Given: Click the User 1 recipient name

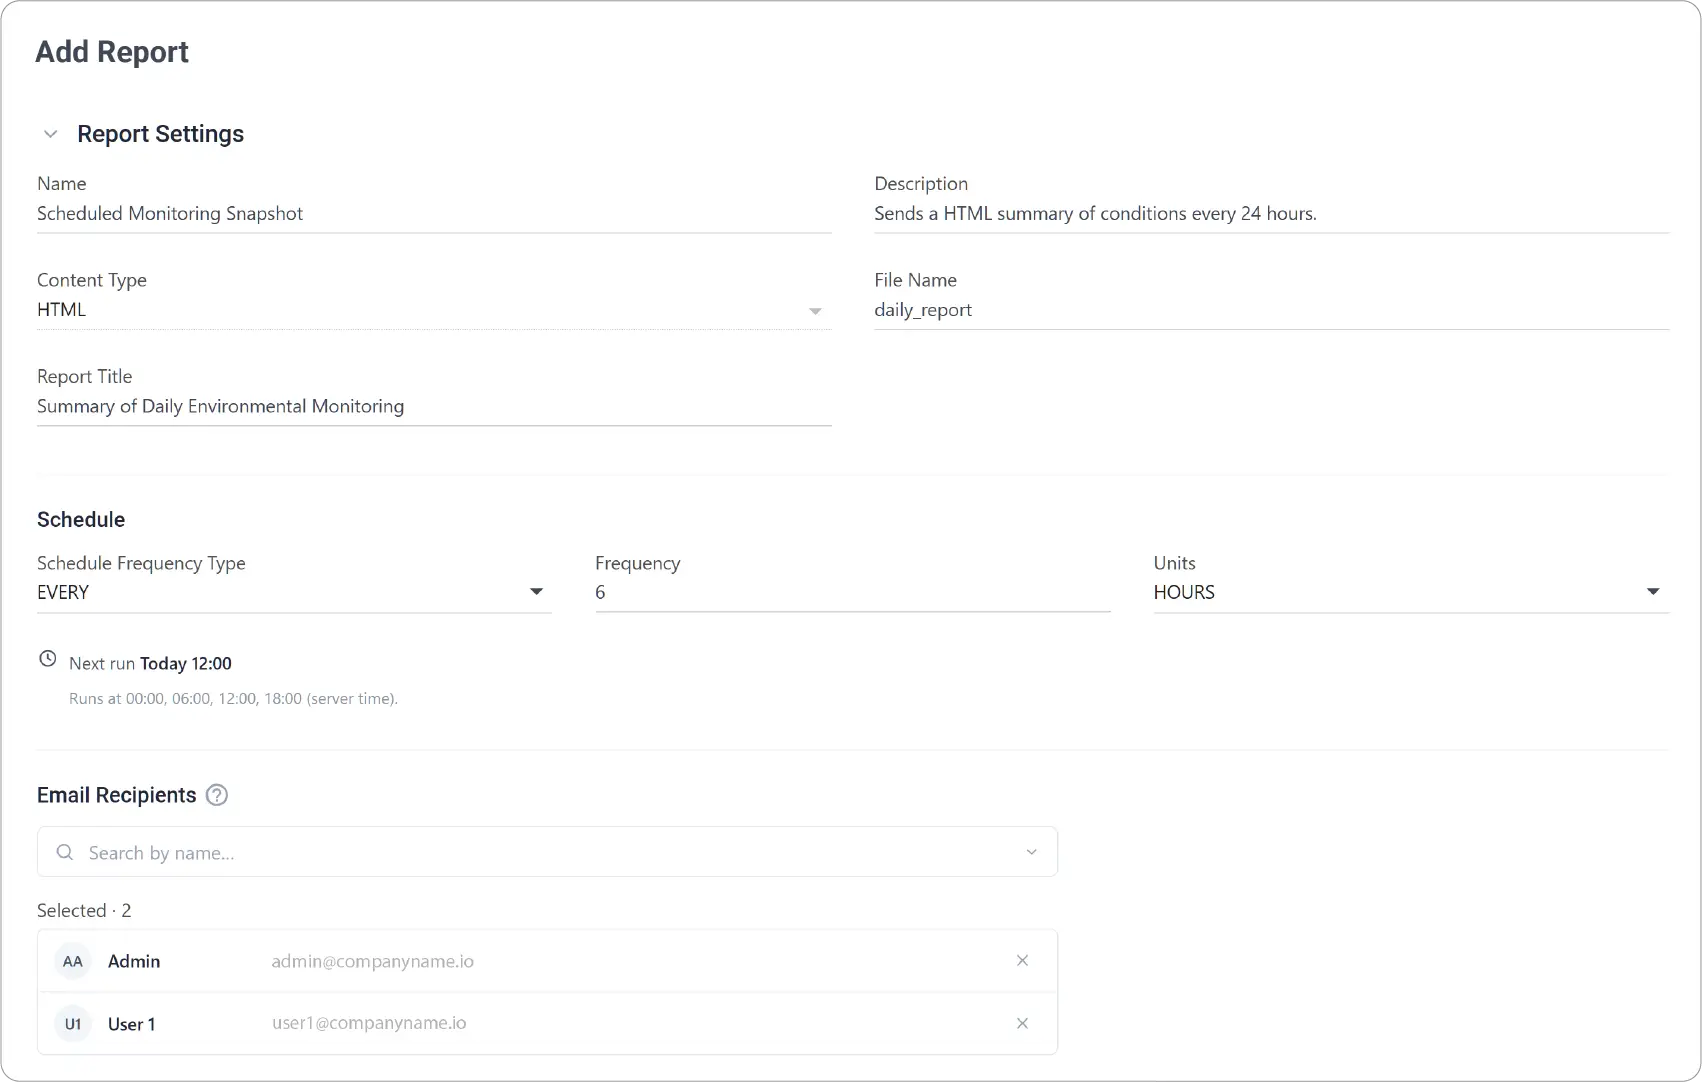Looking at the screenshot, I should coord(131,1024).
